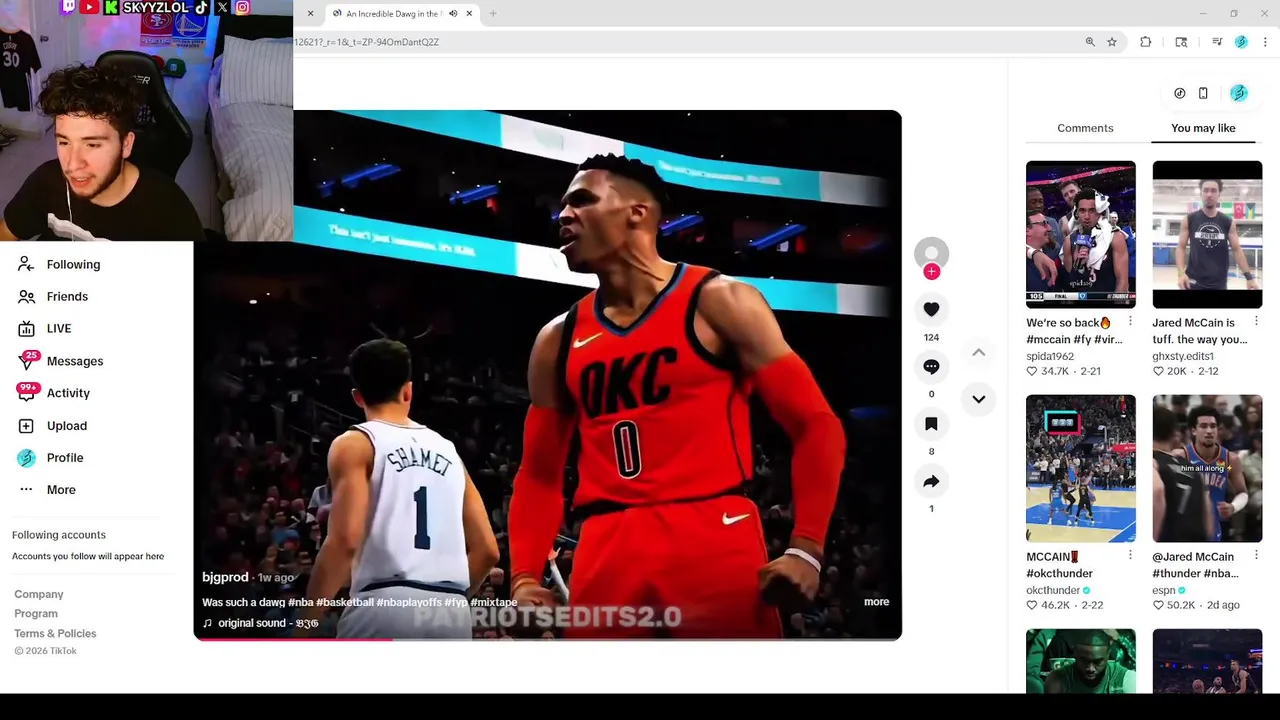Expand the Program footer section

pos(36,613)
